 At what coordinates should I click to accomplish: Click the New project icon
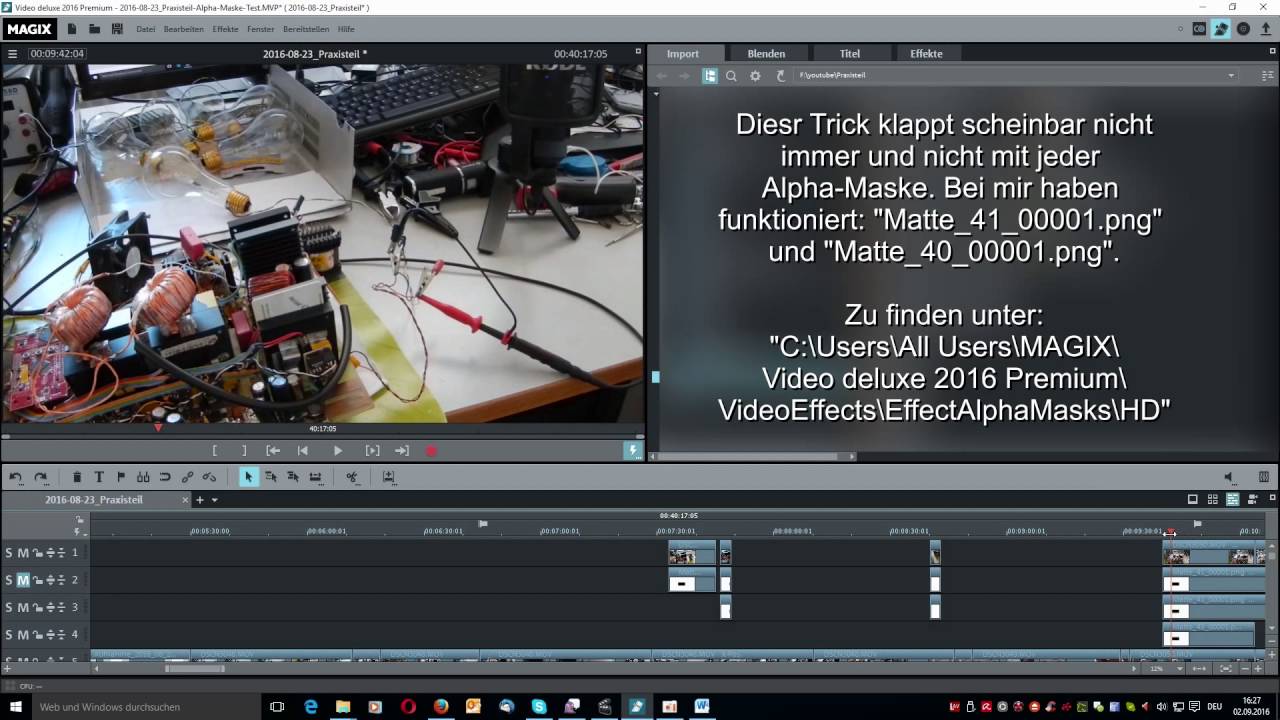tap(73, 29)
